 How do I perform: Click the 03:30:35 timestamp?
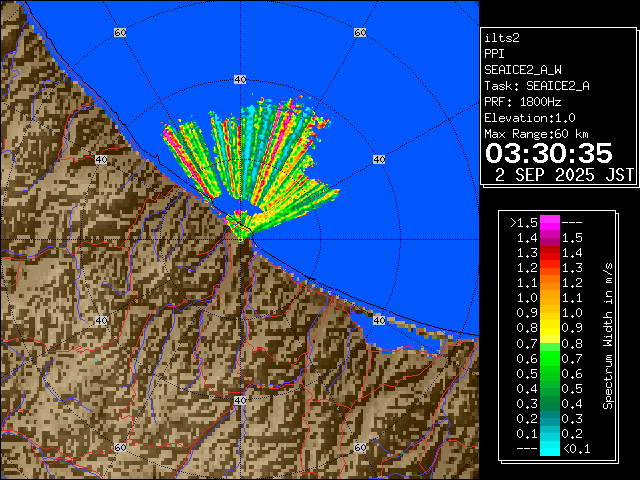[548, 153]
